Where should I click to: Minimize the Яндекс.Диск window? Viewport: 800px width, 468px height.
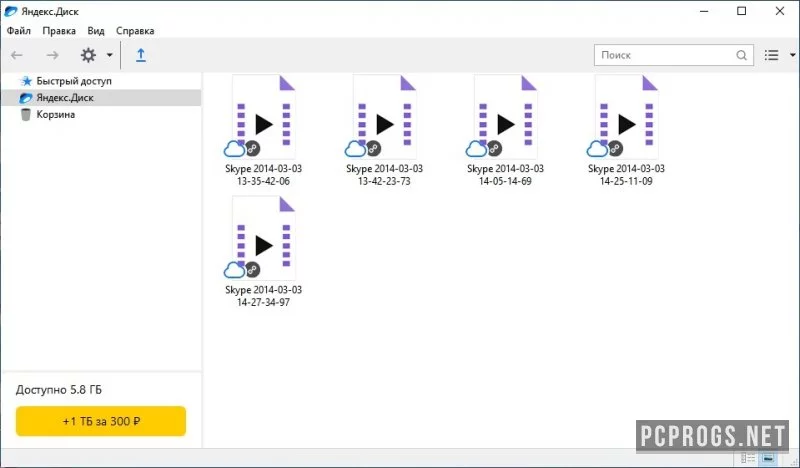704,11
